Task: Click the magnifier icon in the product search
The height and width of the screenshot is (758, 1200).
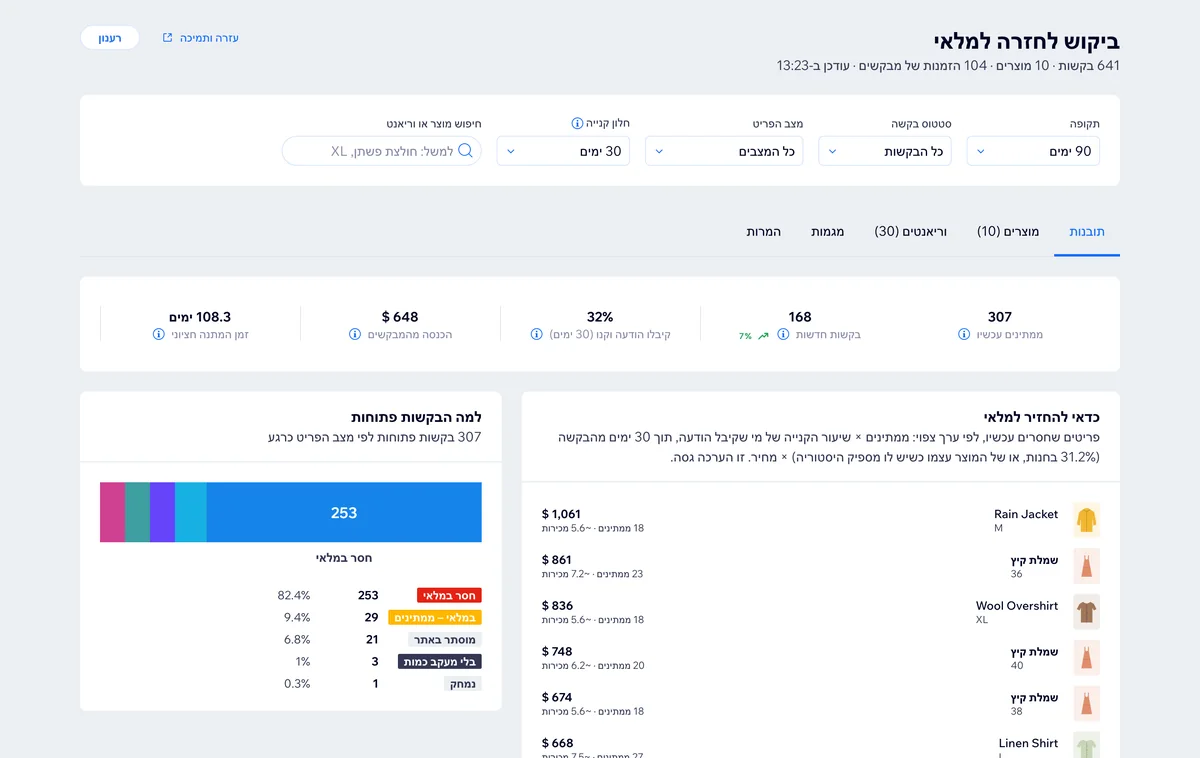Action: coord(466,151)
